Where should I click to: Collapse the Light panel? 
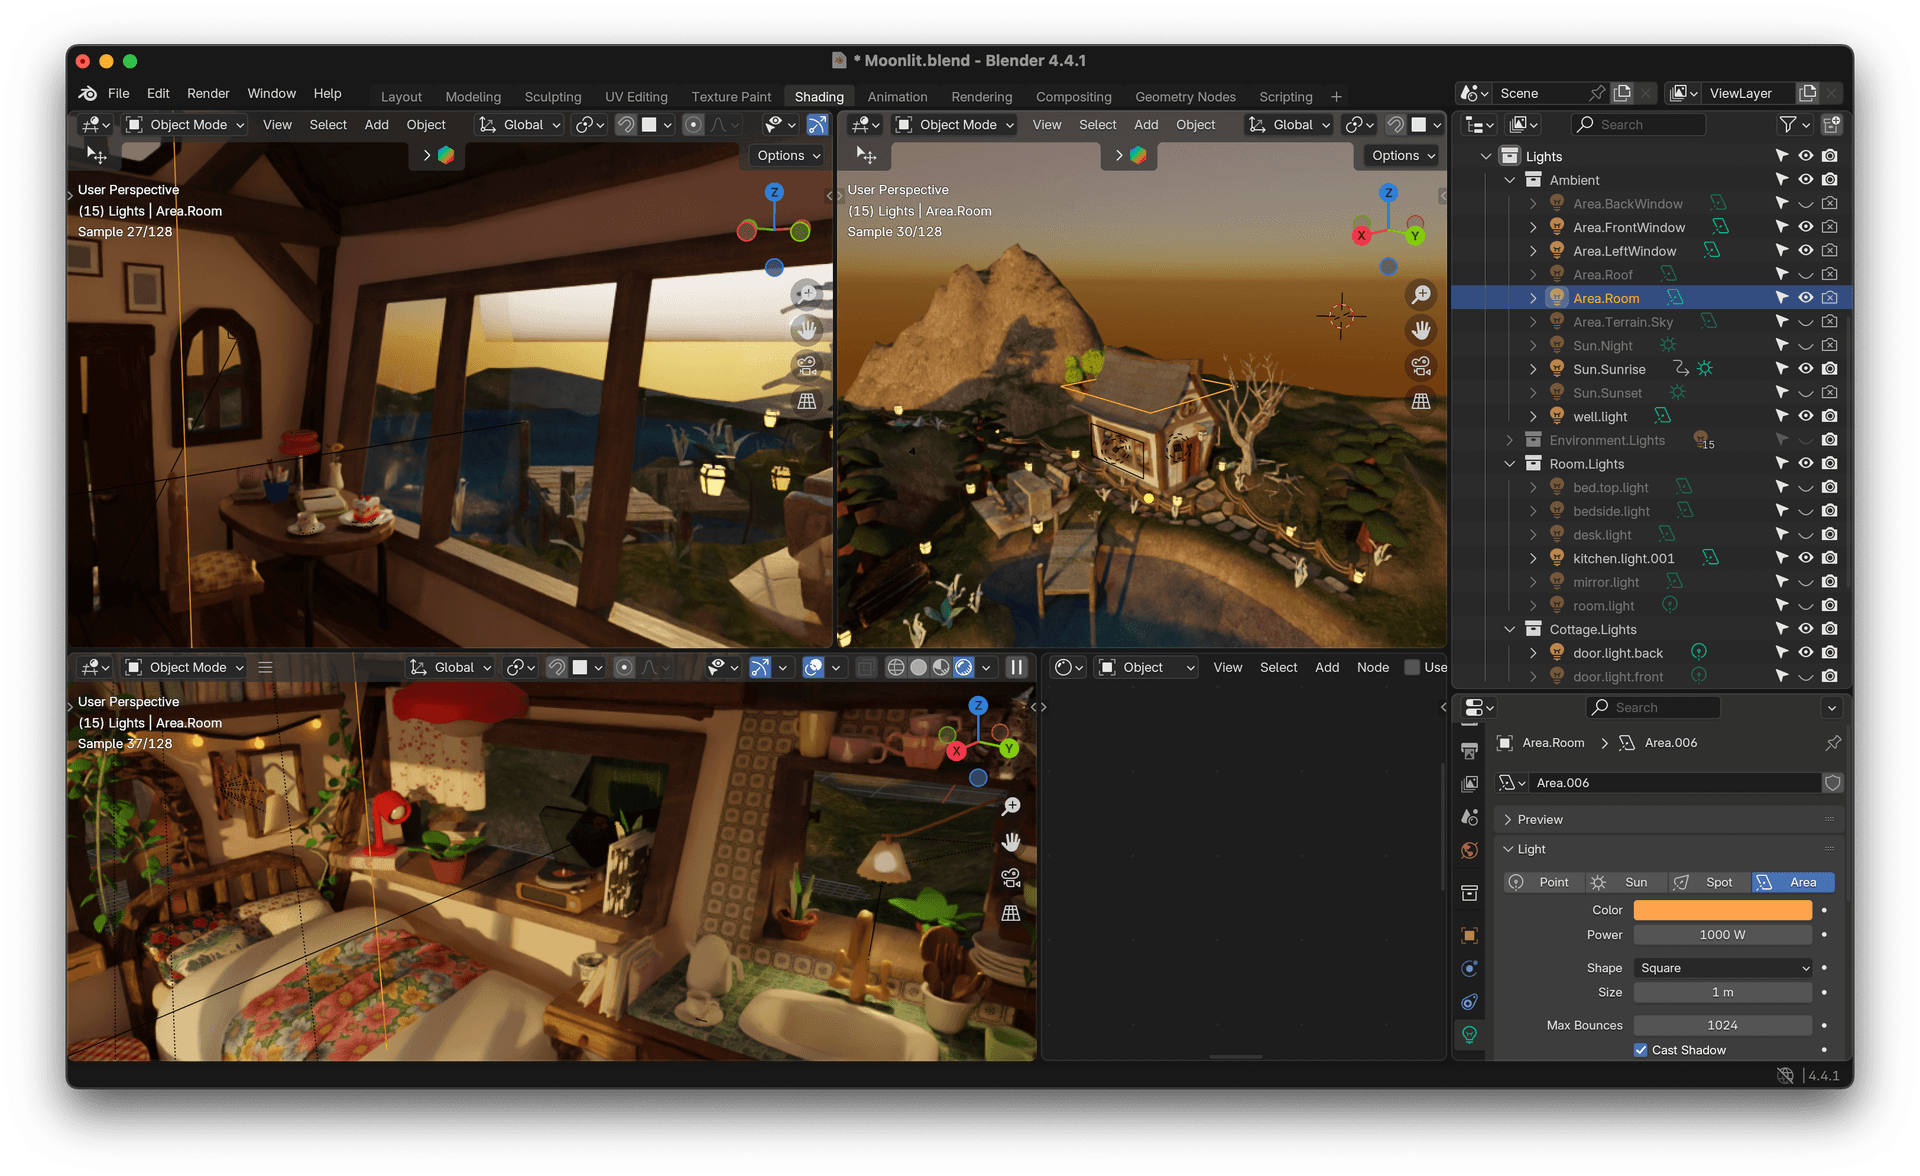click(x=1531, y=849)
